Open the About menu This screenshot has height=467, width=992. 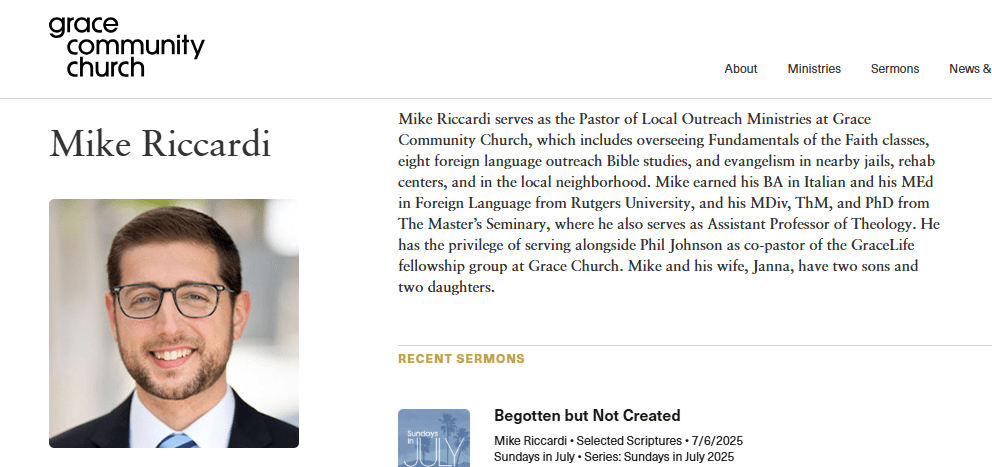coord(741,69)
